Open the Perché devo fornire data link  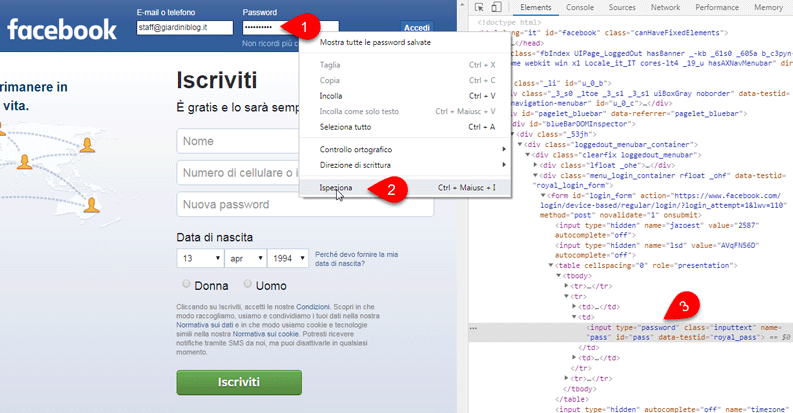357,259
